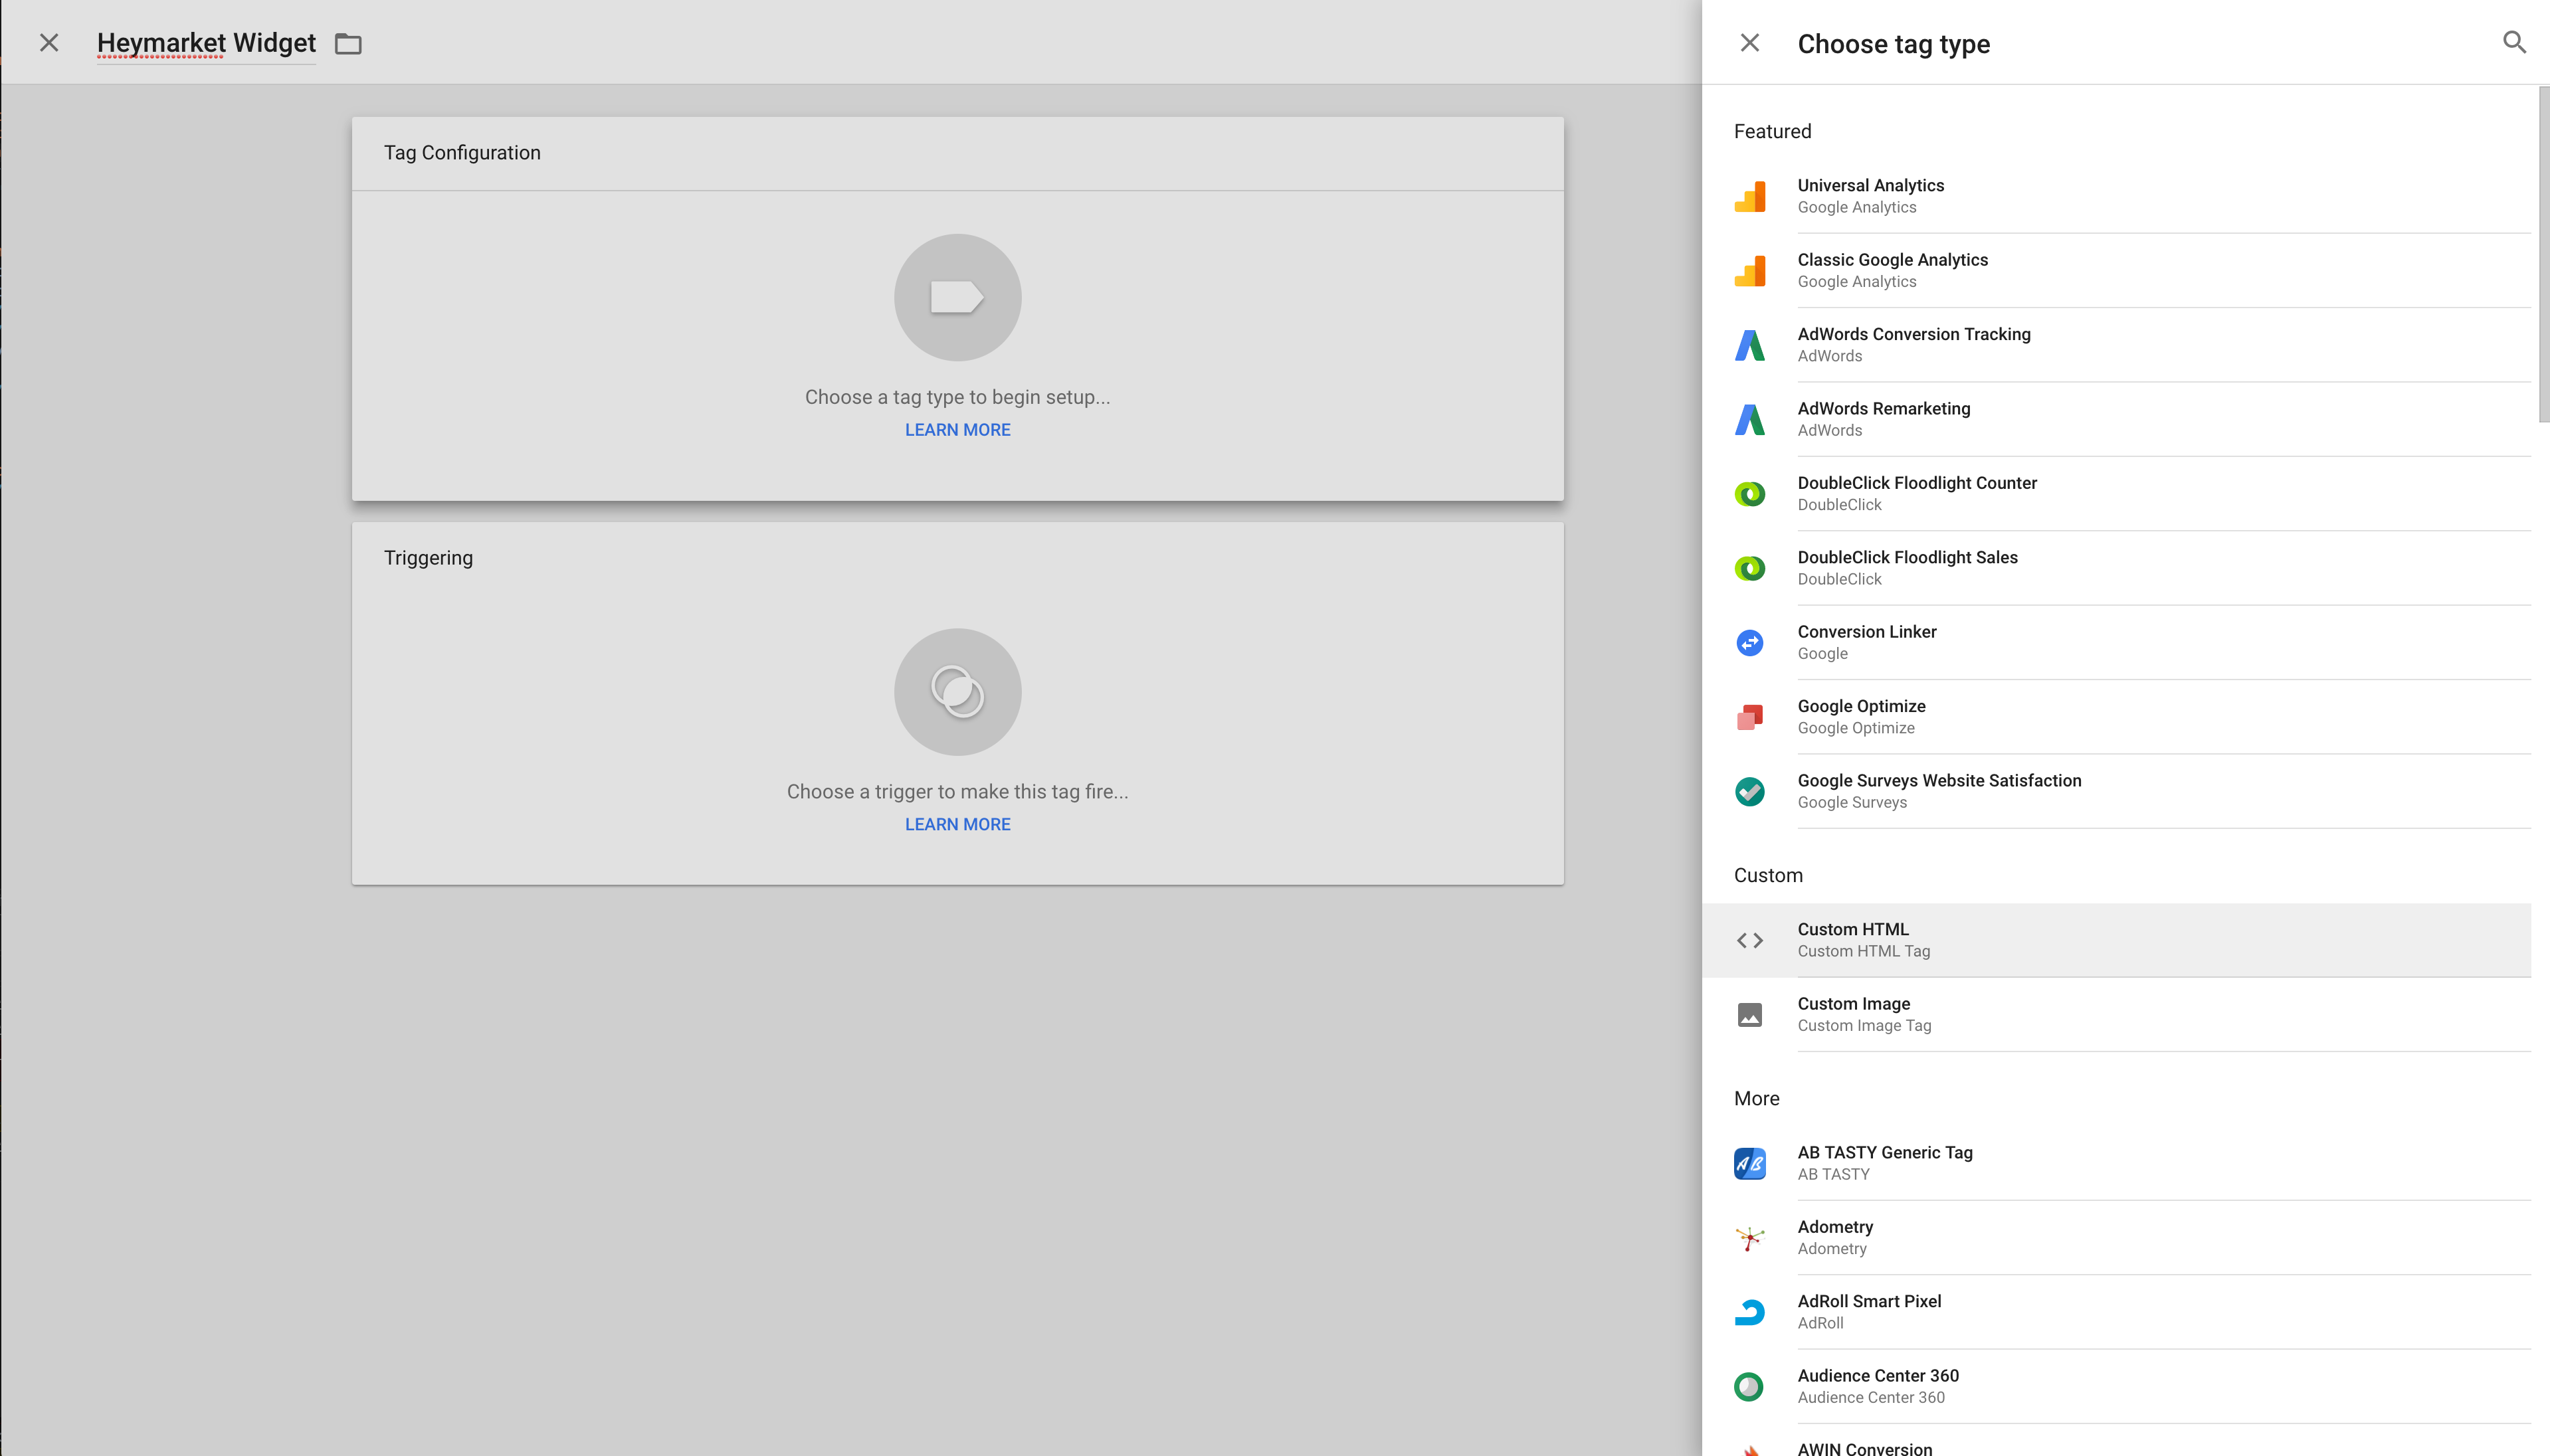Click the AdRoll Smart Pixel icon
The height and width of the screenshot is (1456, 2550).
(x=1749, y=1312)
